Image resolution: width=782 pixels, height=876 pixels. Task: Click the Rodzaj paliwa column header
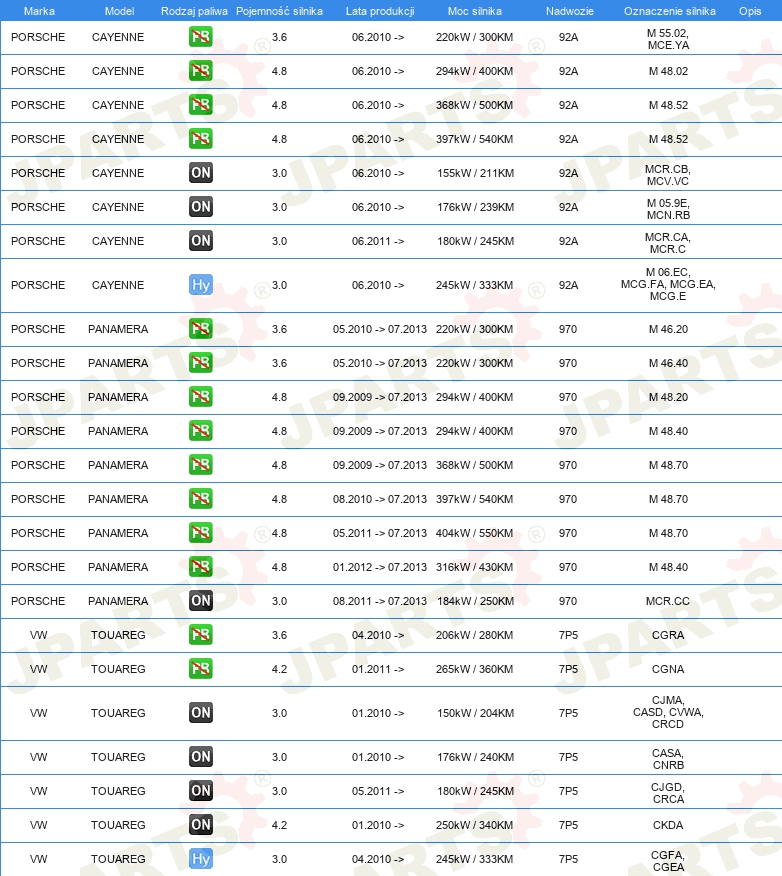(194, 11)
